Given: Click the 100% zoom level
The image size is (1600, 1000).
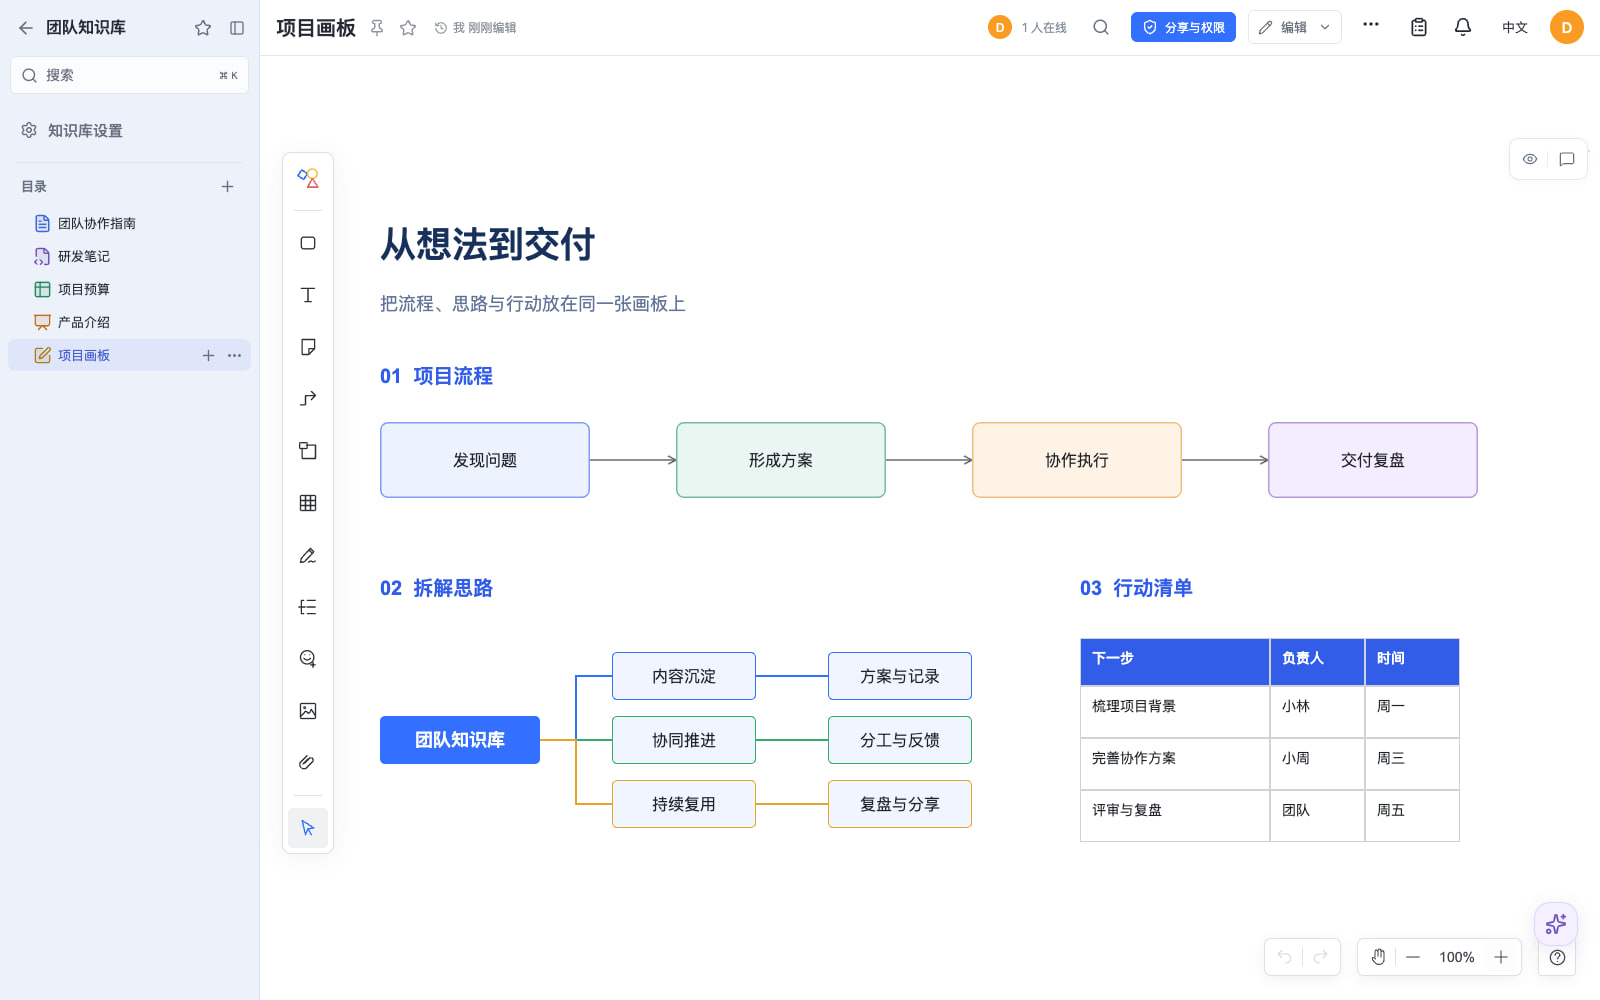Looking at the screenshot, I should [x=1457, y=957].
